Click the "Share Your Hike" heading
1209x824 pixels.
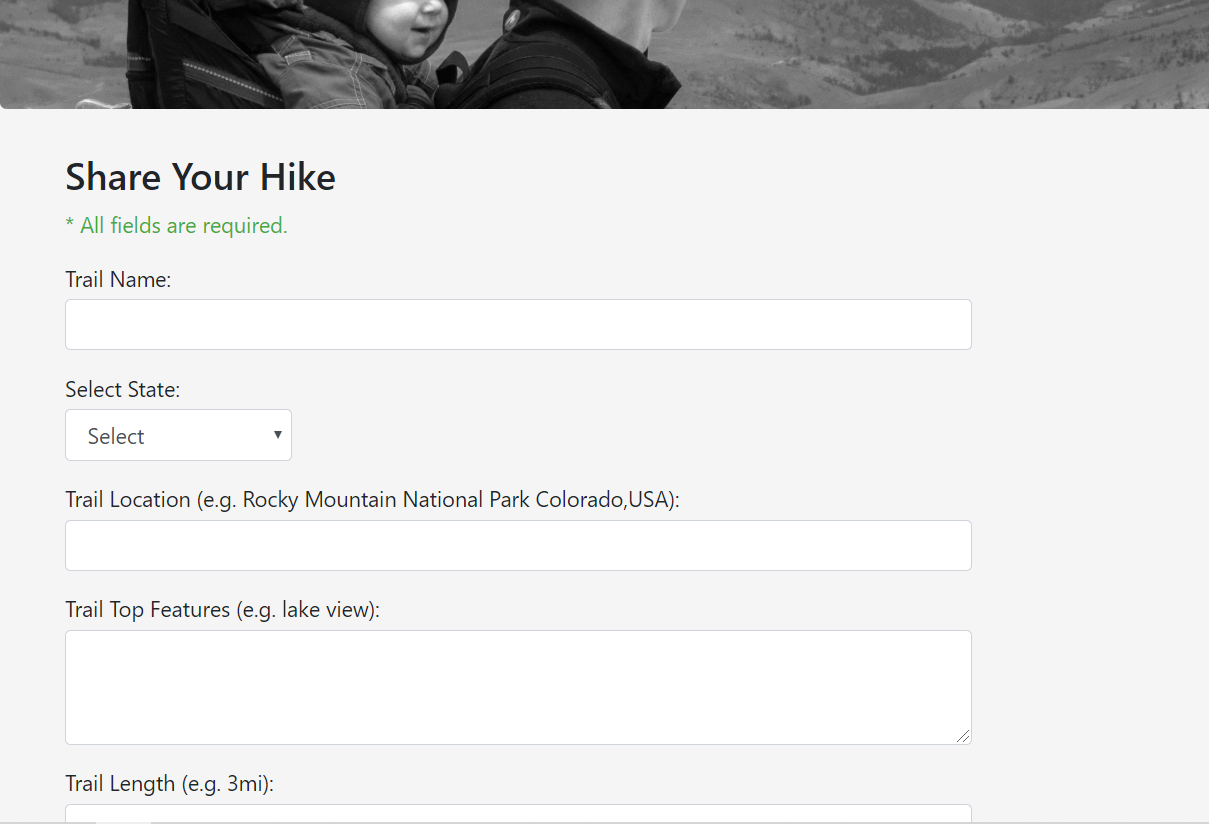tap(200, 177)
